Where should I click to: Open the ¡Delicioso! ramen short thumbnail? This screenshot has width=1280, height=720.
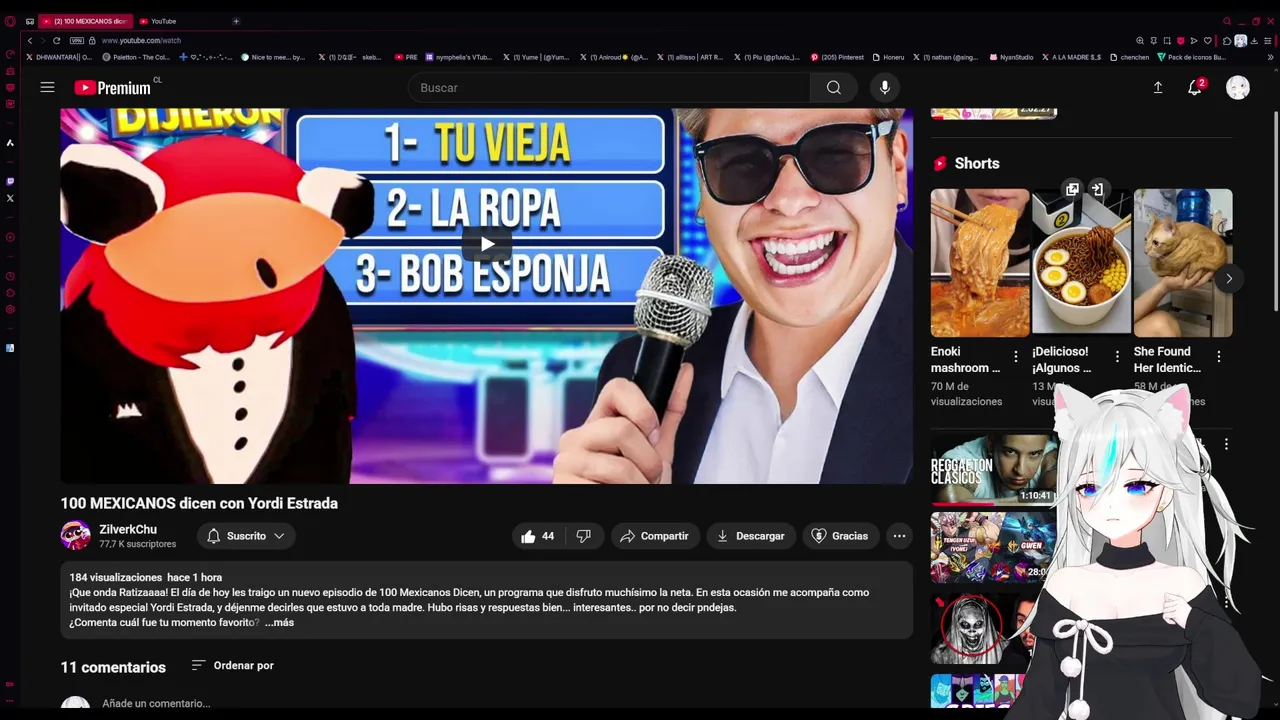tap(1081, 263)
